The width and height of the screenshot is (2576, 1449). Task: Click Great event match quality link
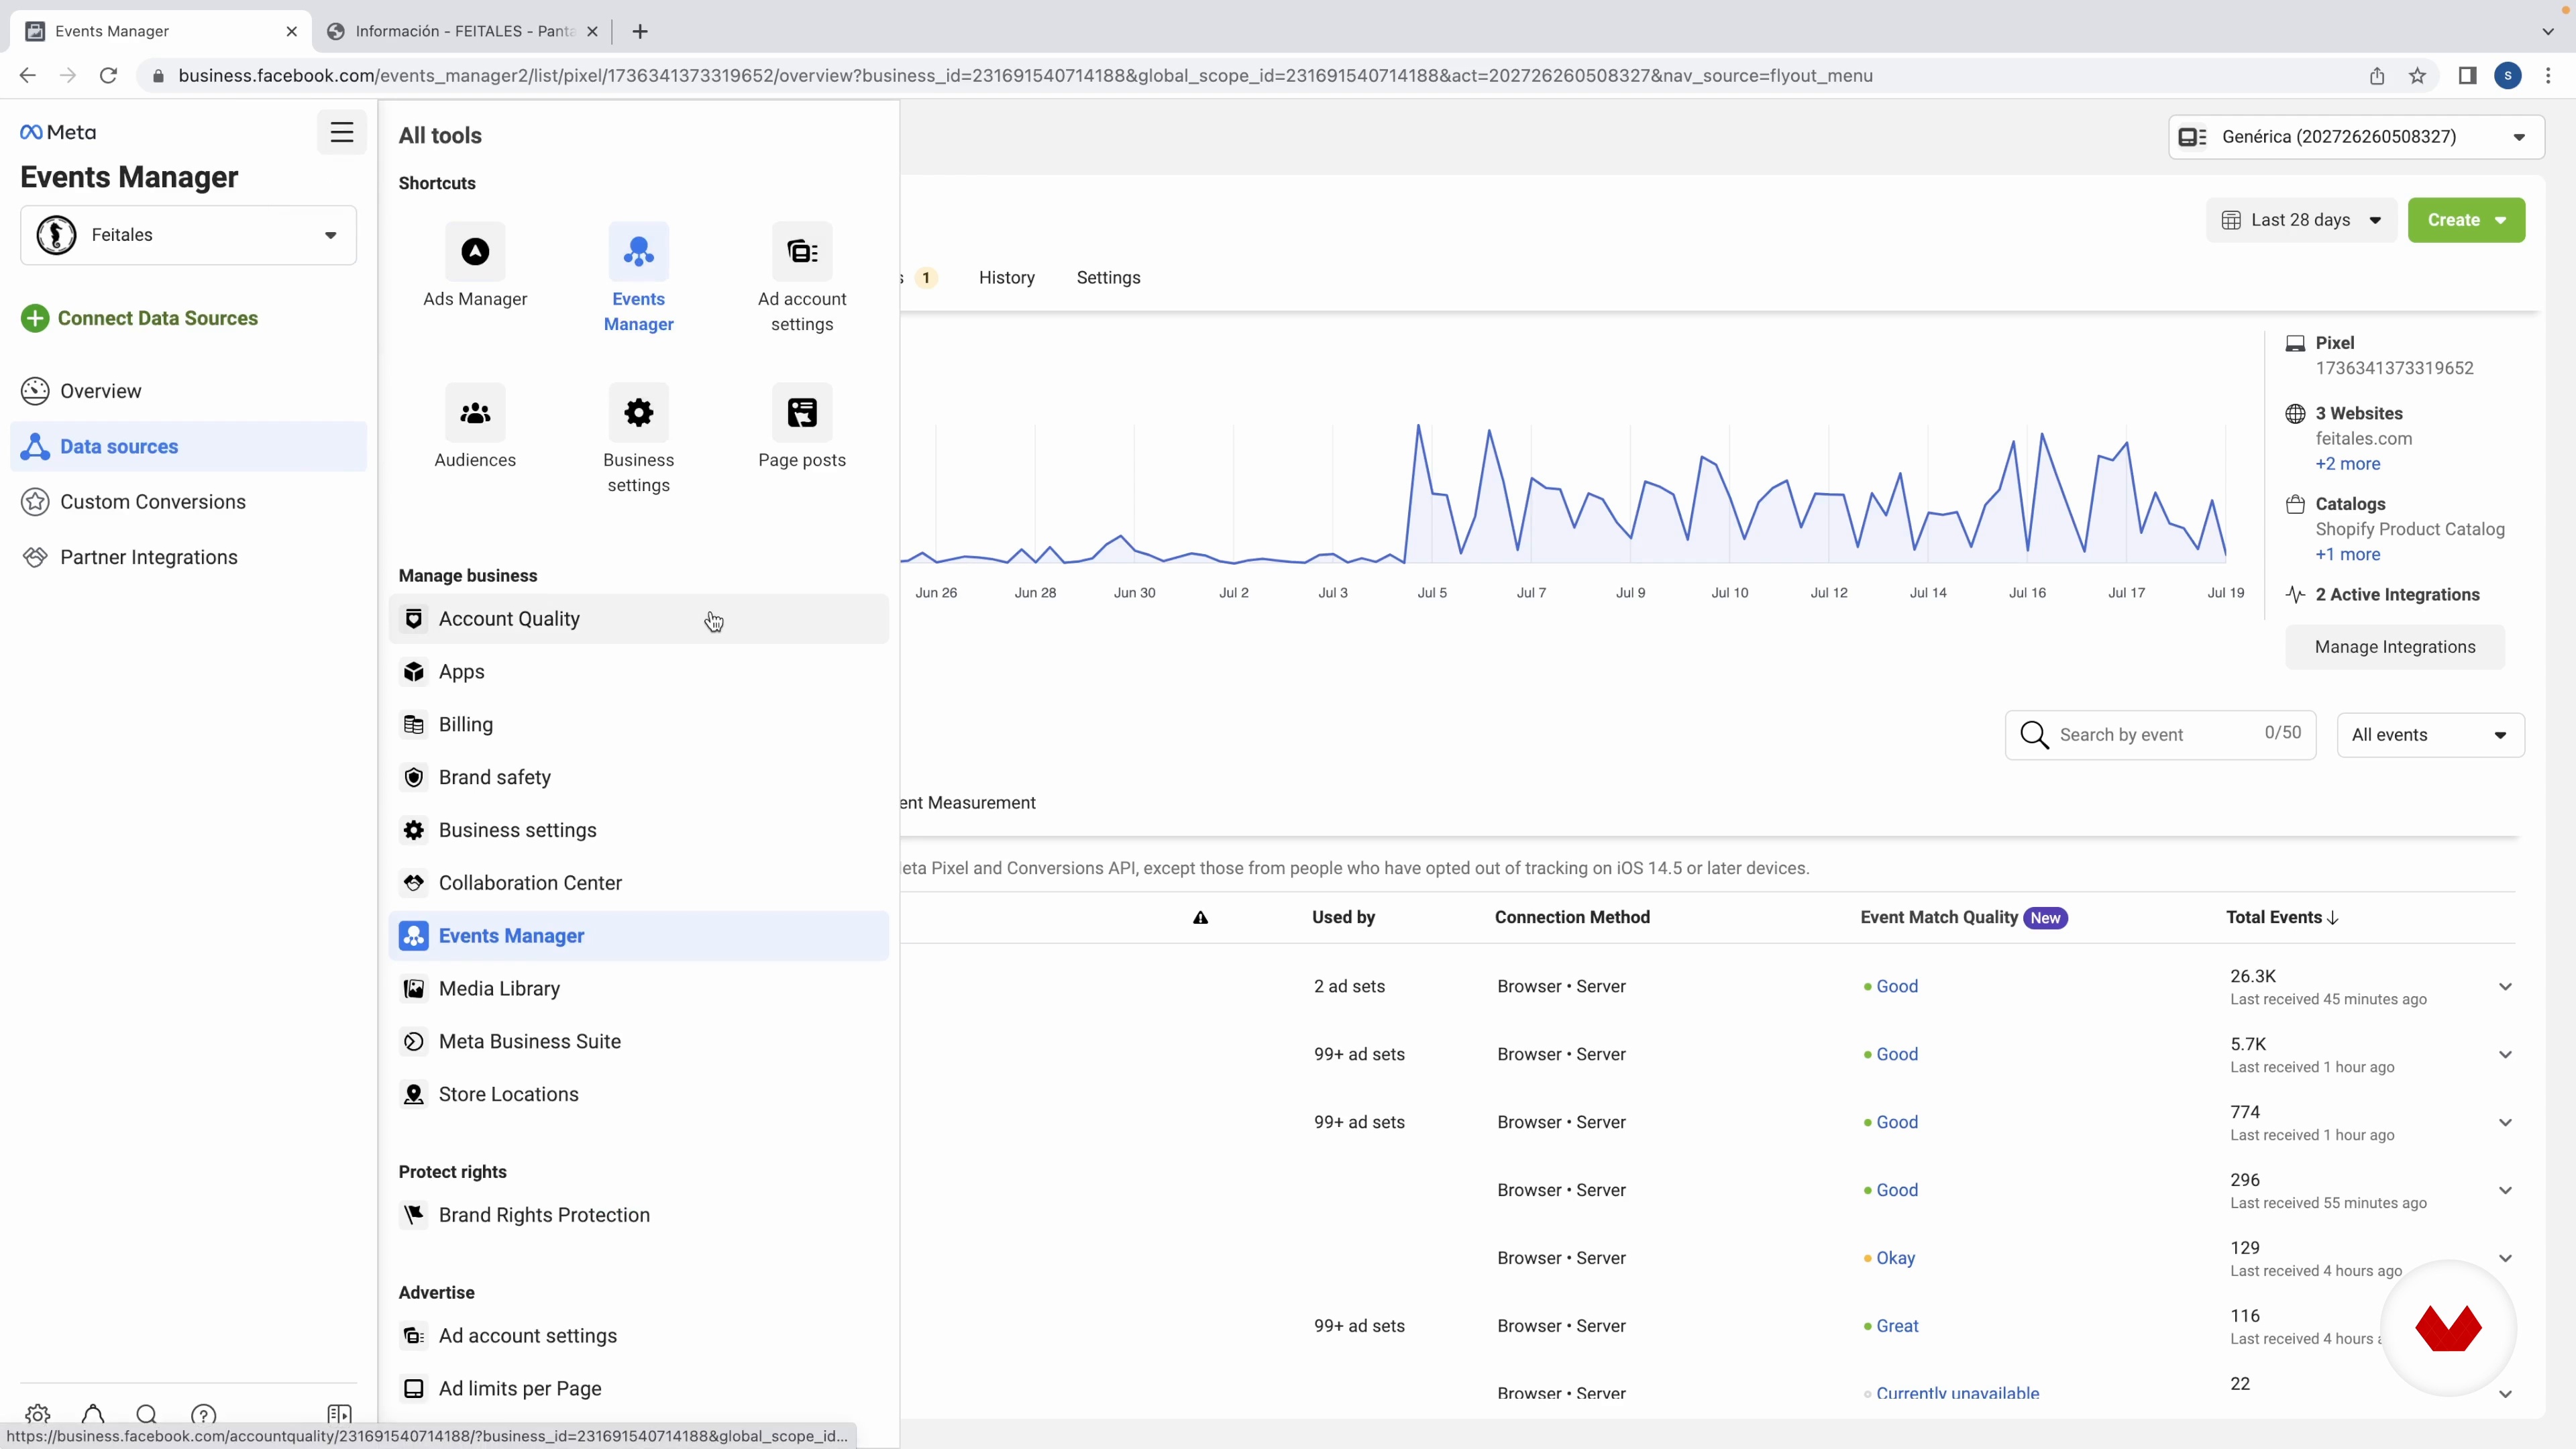tap(1897, 1327)
